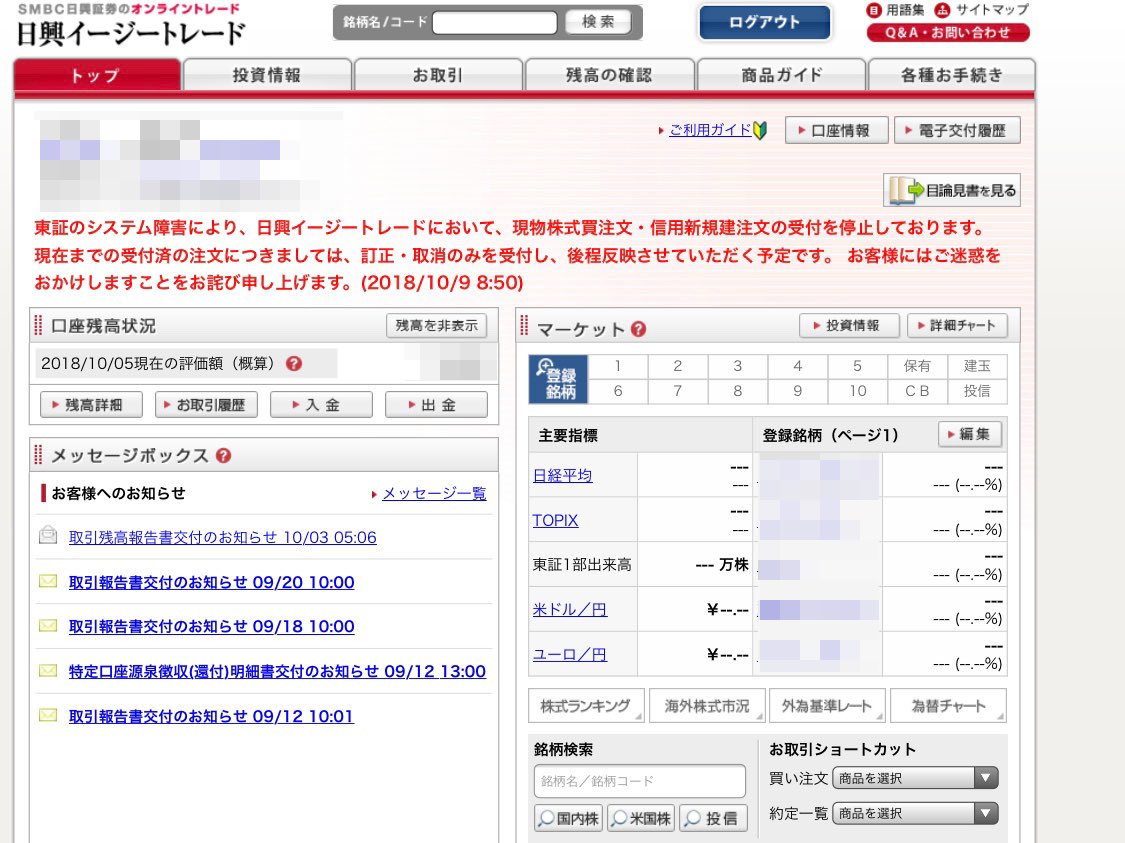Viewport: 1125px width, 843px height.
Task: Switch to the 投資情報 tab
Action: click(x=267, y=75)
